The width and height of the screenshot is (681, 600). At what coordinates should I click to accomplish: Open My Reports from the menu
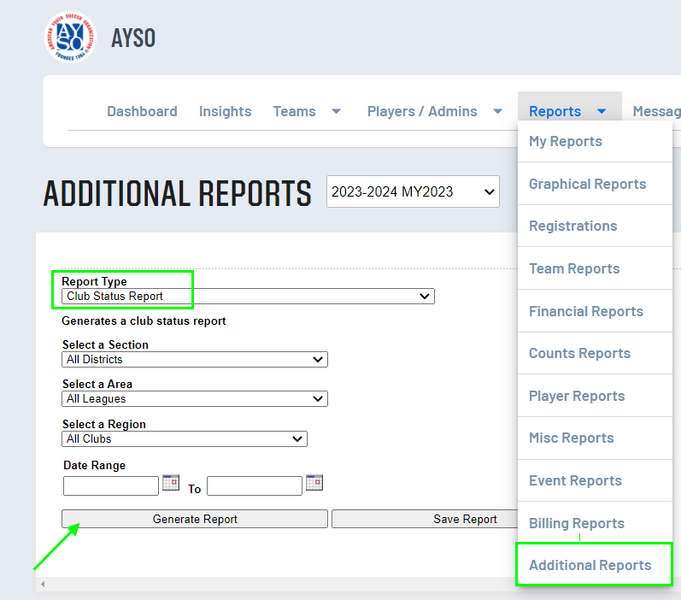click(565, 141)
